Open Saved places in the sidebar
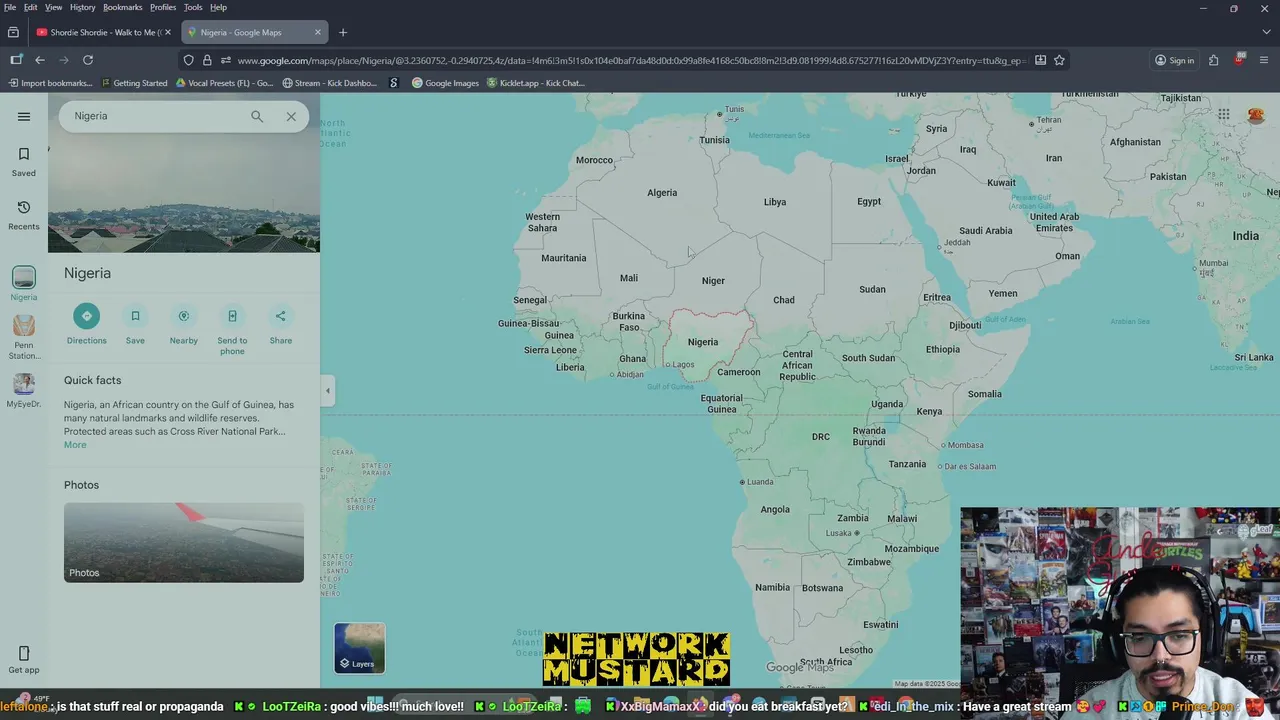This screenshot has width=1280, height=720. [x=24, y=161]
